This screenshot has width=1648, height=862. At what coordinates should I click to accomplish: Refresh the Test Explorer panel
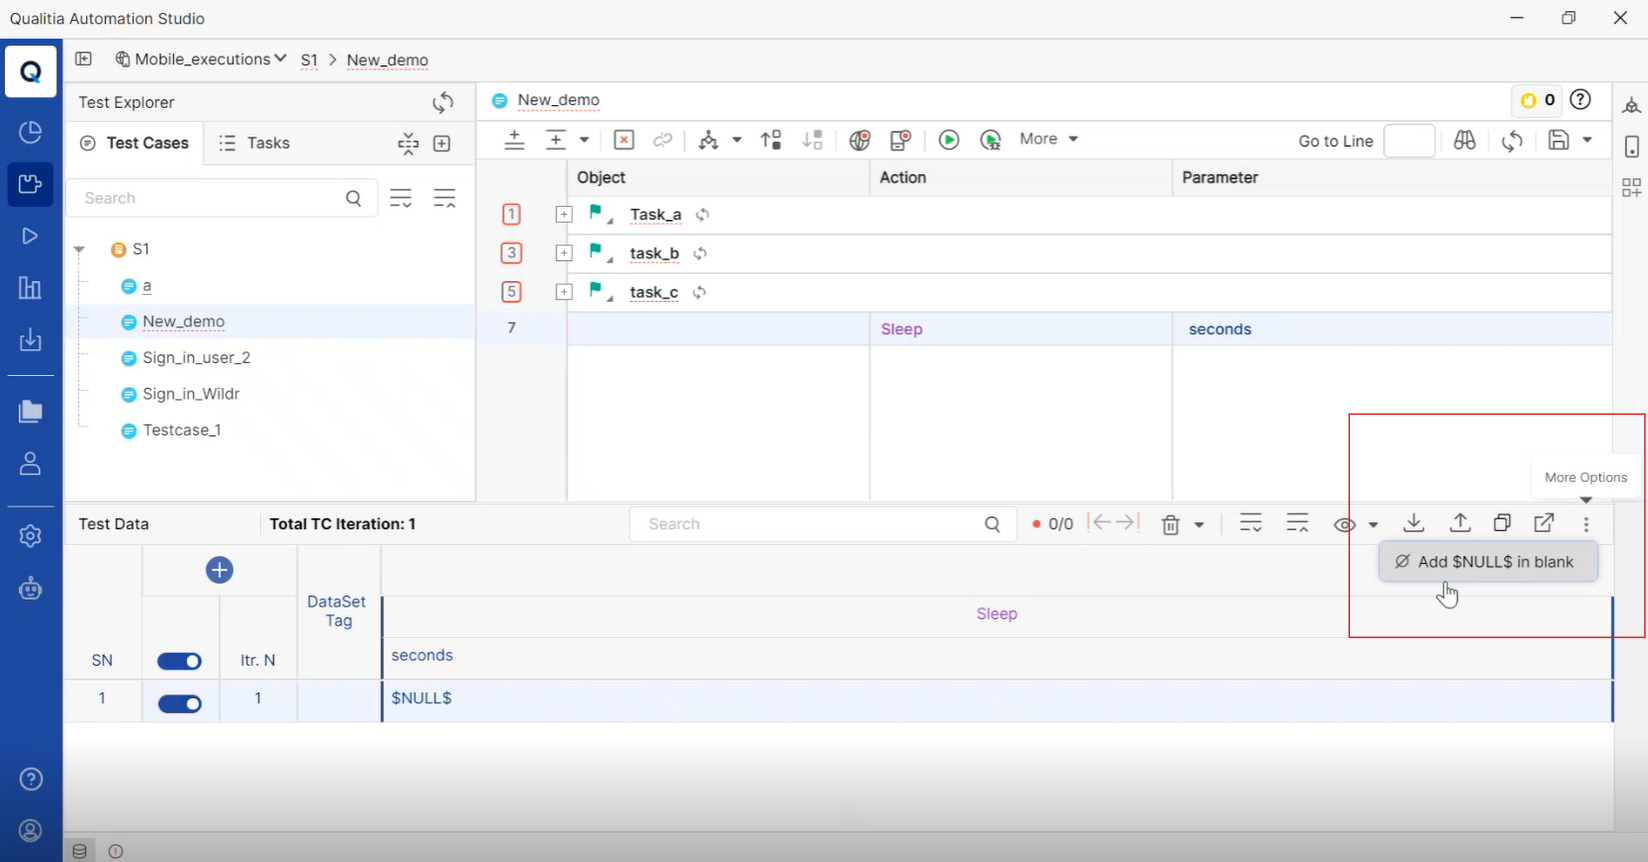coord(443,103)
